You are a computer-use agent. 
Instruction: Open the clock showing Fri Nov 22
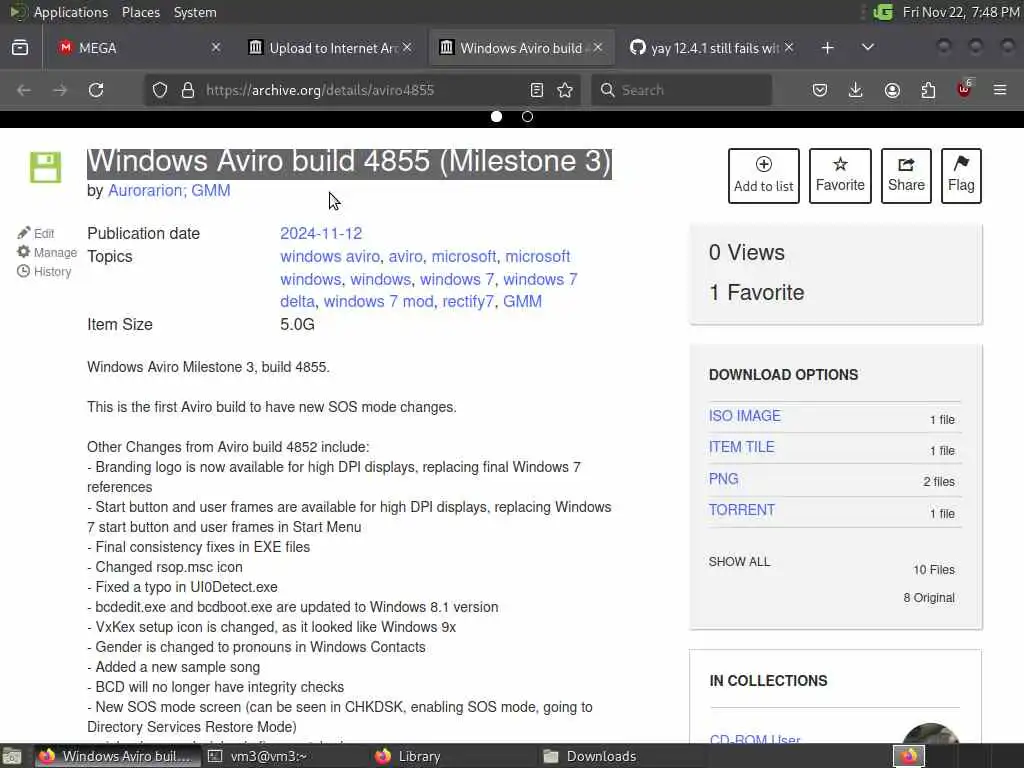tap(960, 12)
